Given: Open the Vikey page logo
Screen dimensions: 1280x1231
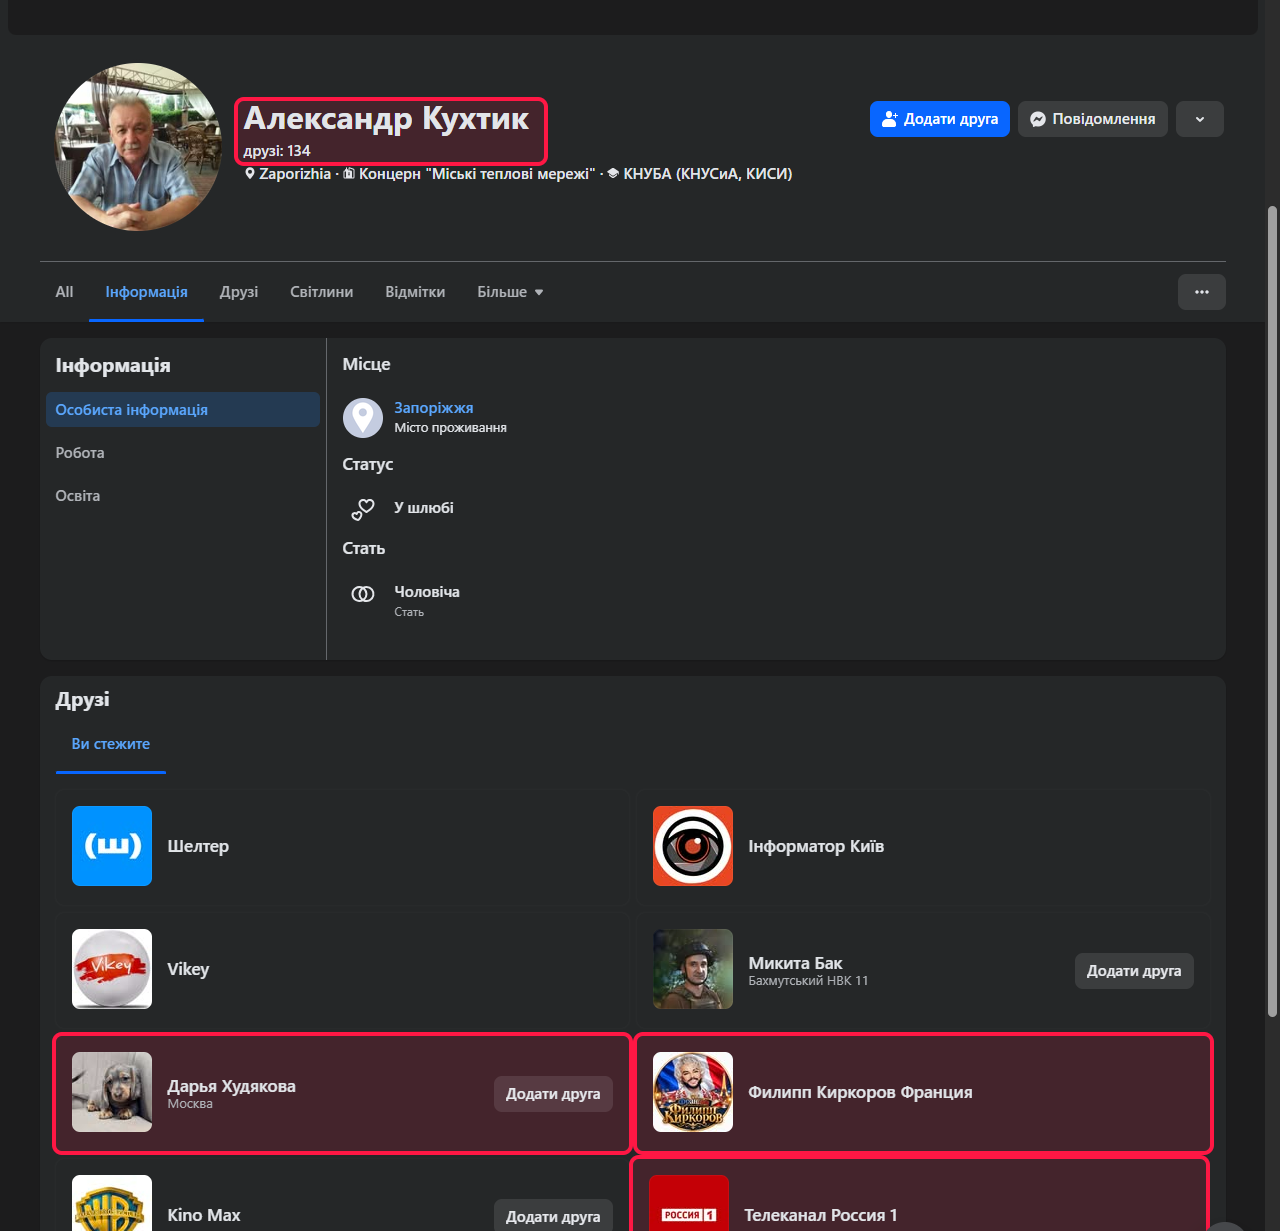Looking at the screenshot, I should [x=112, y=969].
